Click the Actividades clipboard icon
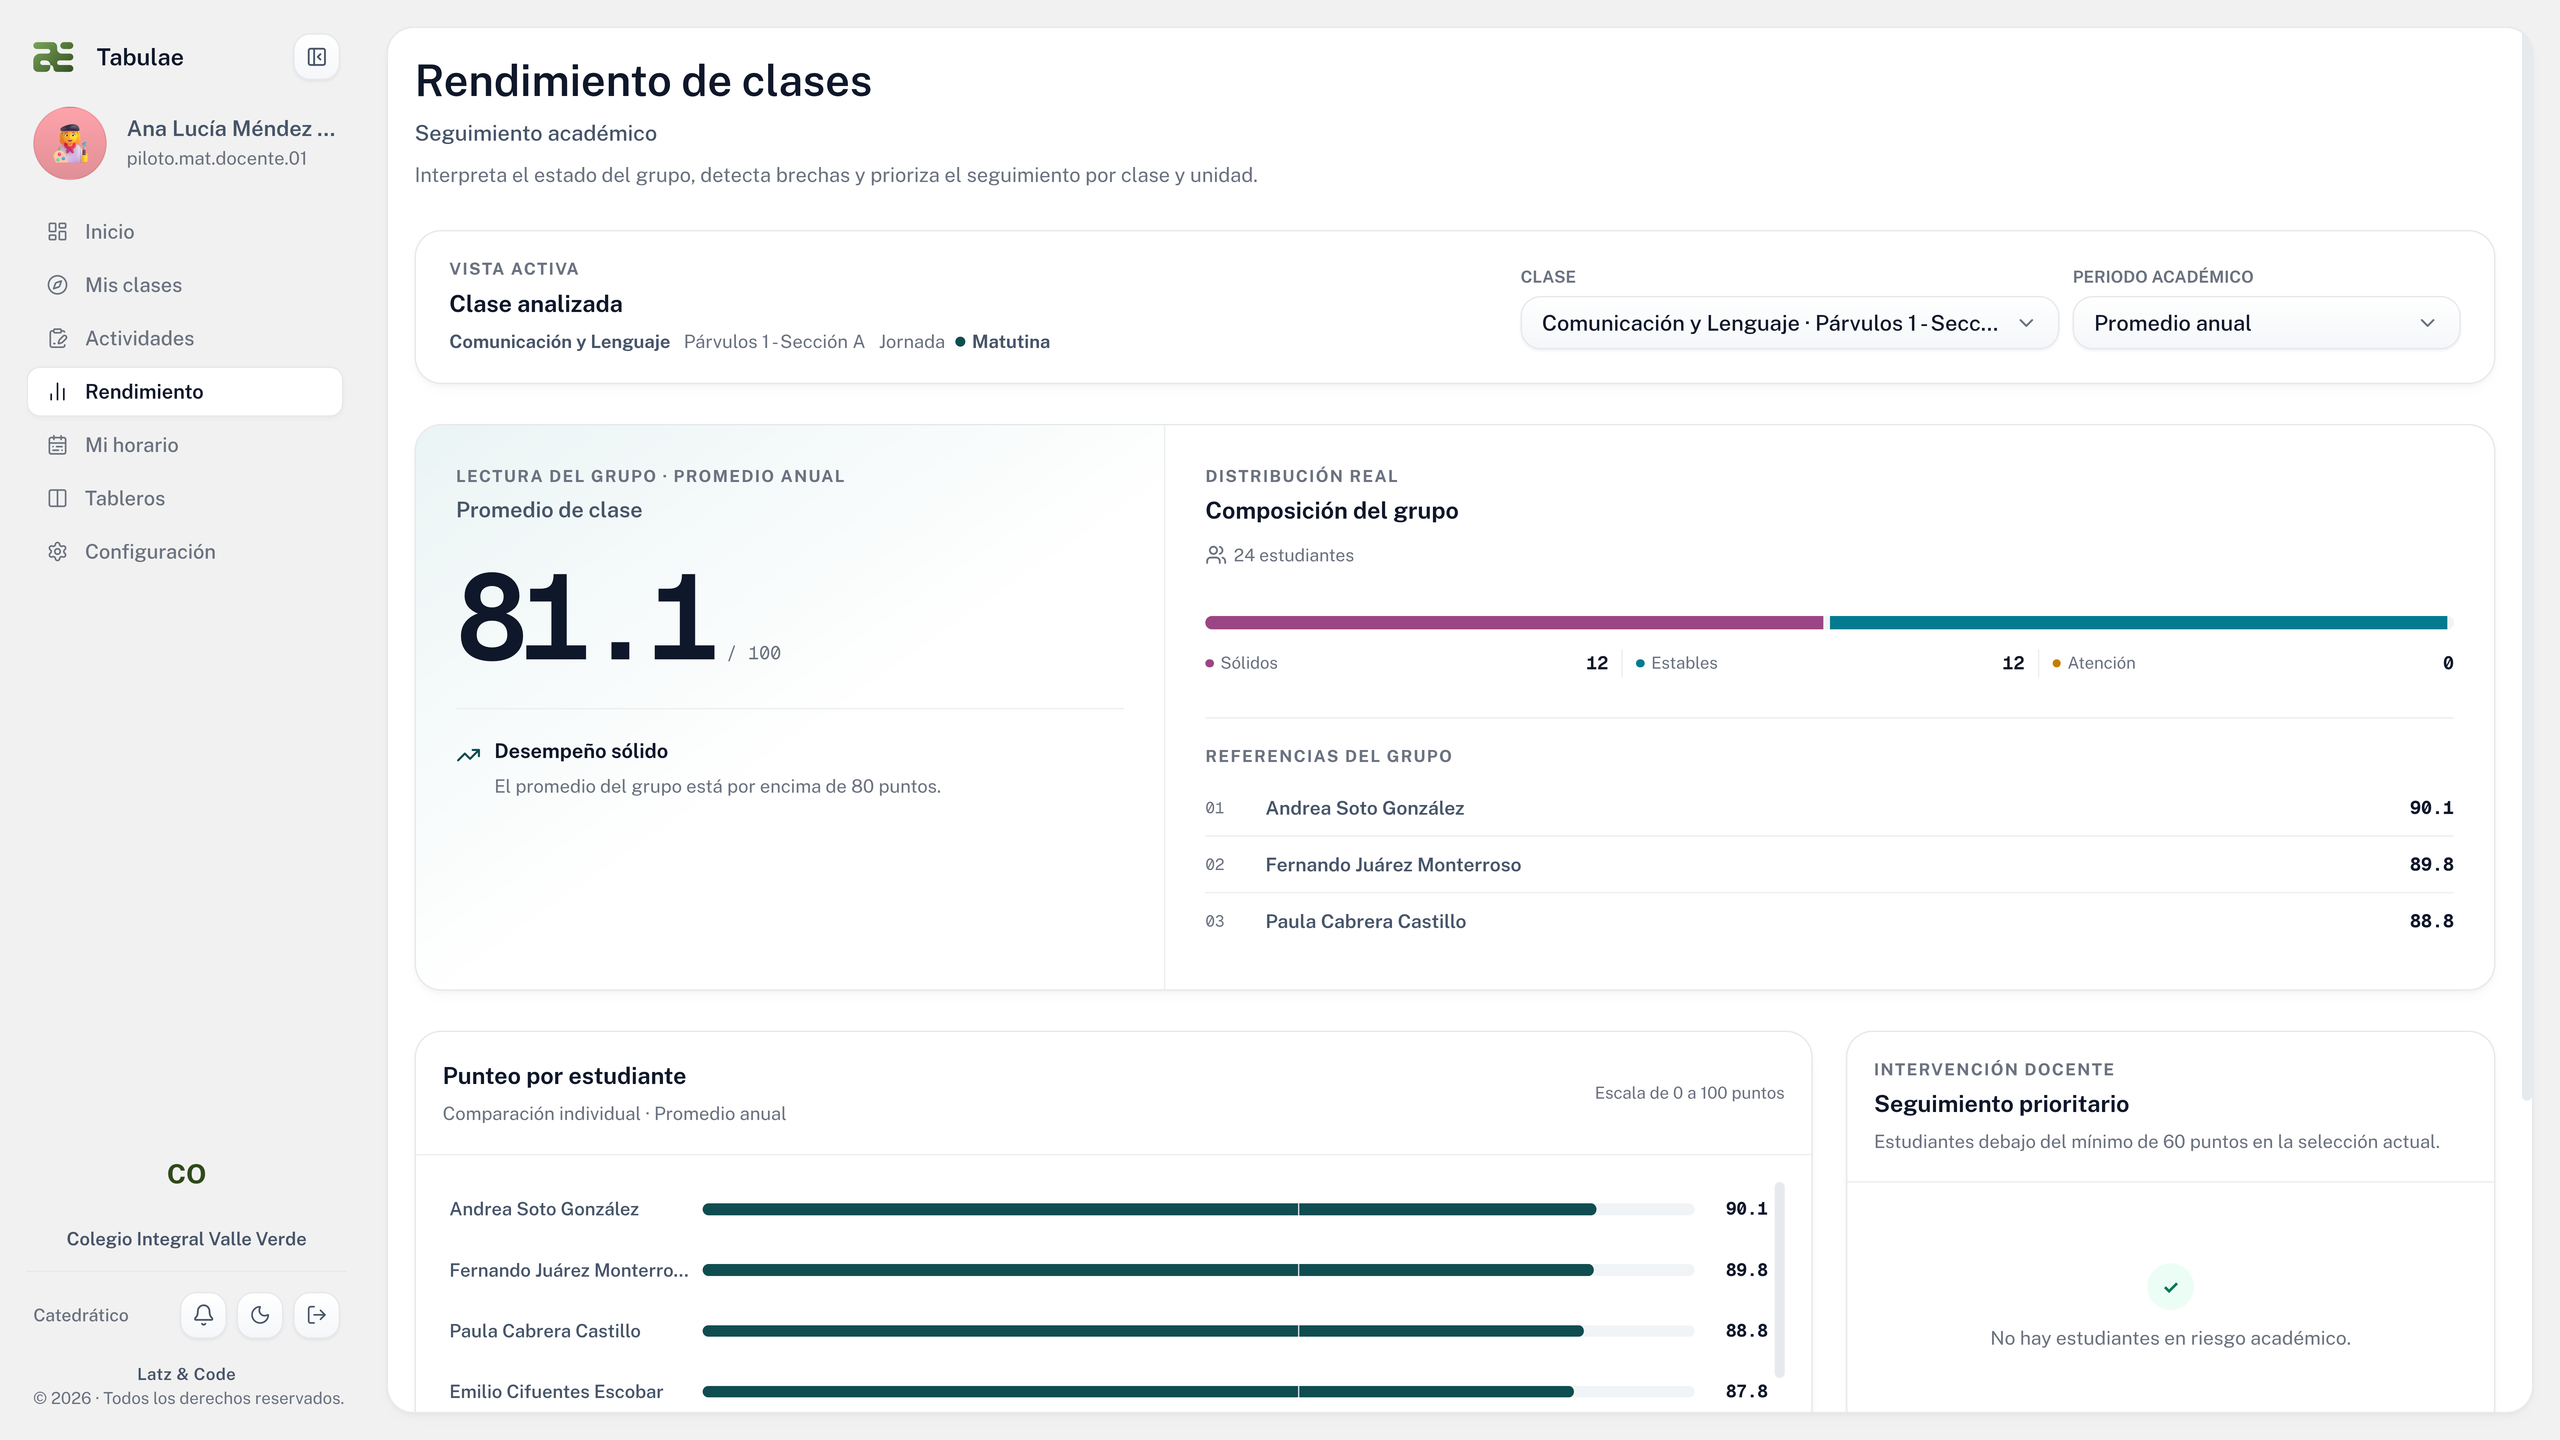Screen dimensions: 2560x1440 [x=58, y=338]
